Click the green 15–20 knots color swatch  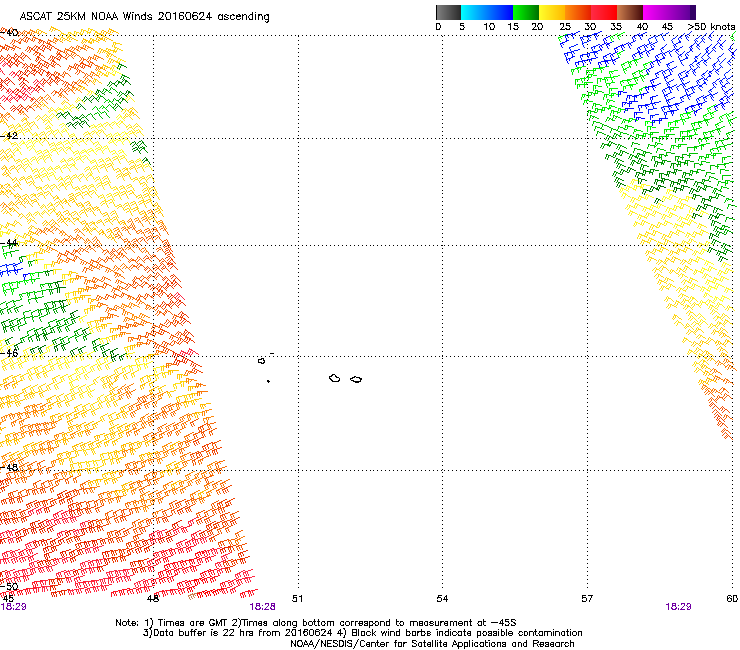point(526,12)
